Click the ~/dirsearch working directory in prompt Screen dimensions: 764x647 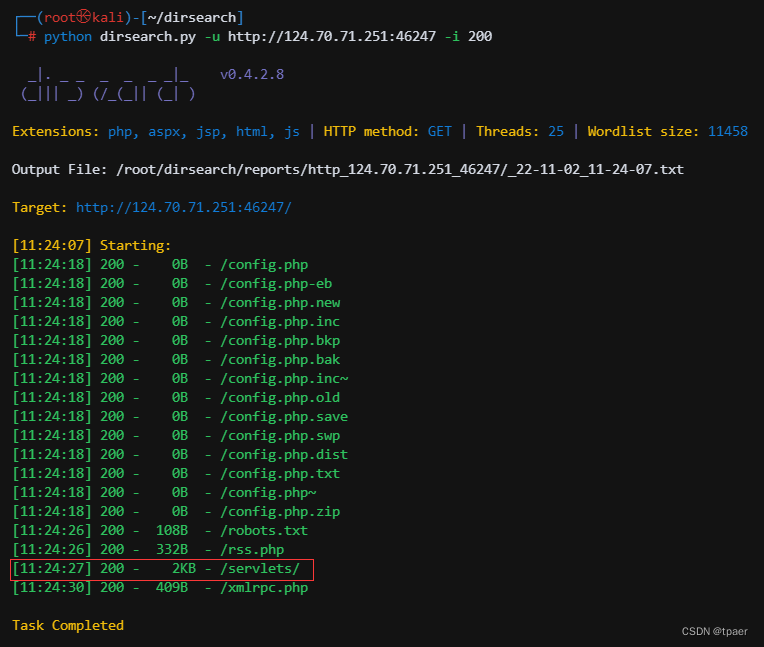point(191,18)
